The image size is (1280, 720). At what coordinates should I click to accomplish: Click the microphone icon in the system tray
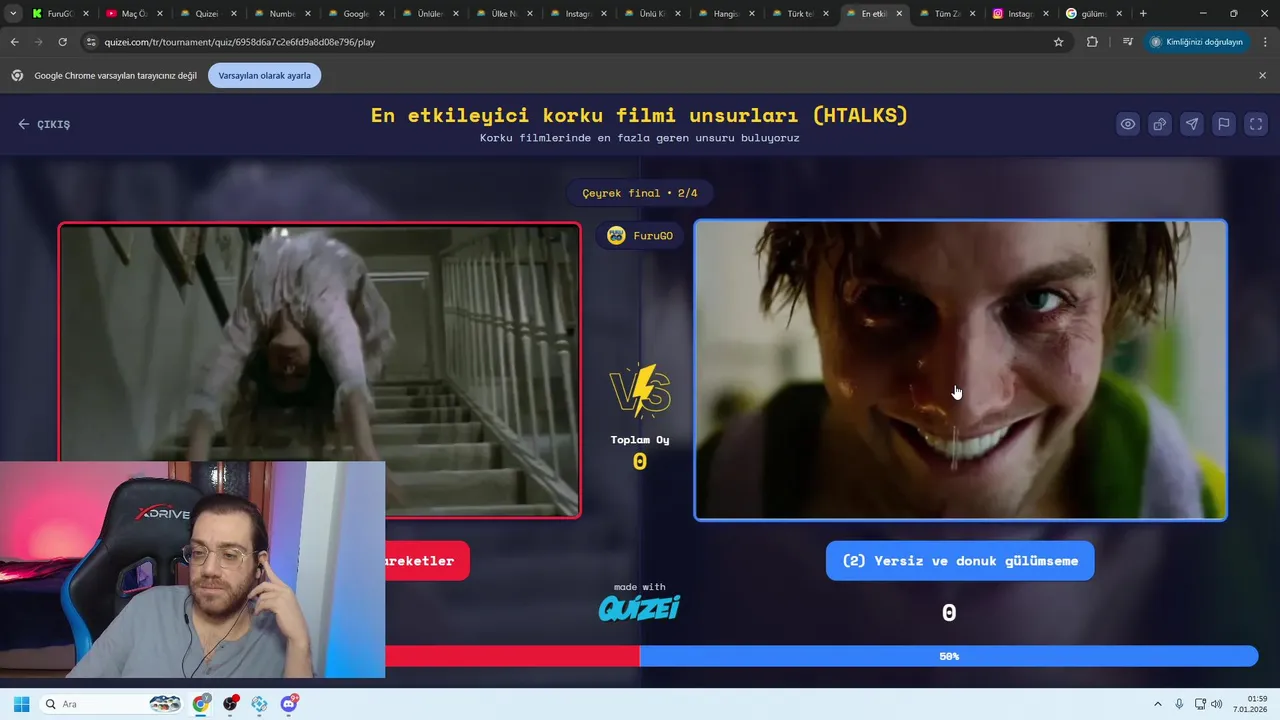click(1179, 704)
